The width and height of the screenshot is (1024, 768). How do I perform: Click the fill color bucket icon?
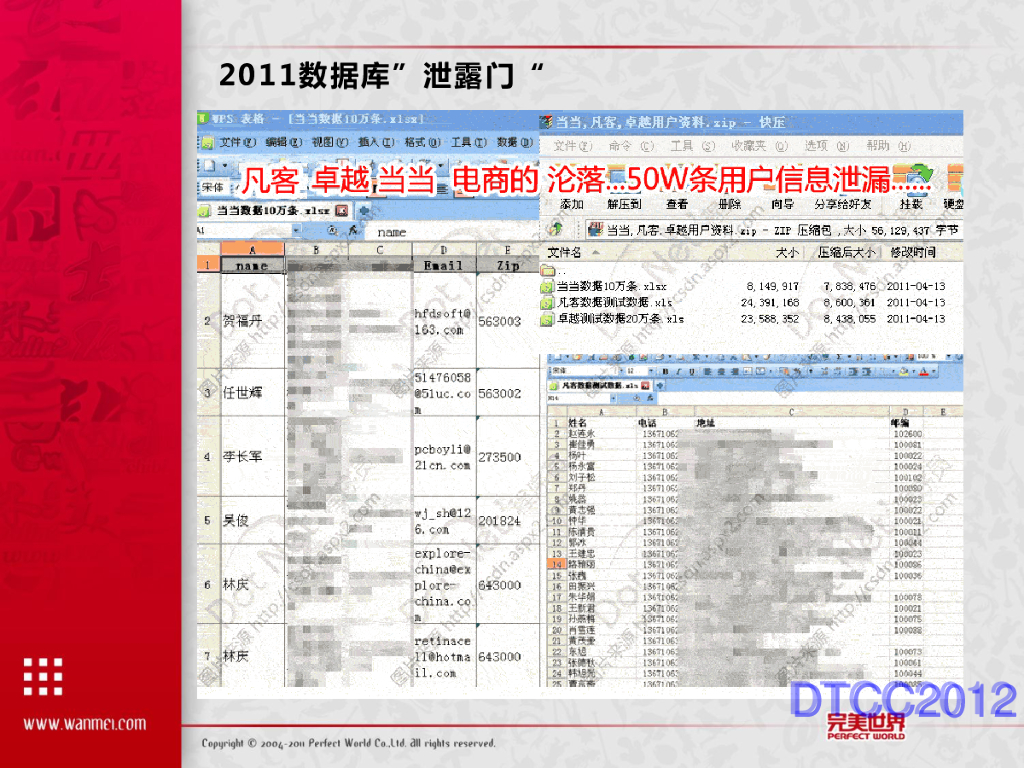pyautogui.click(x=903, y=372)
